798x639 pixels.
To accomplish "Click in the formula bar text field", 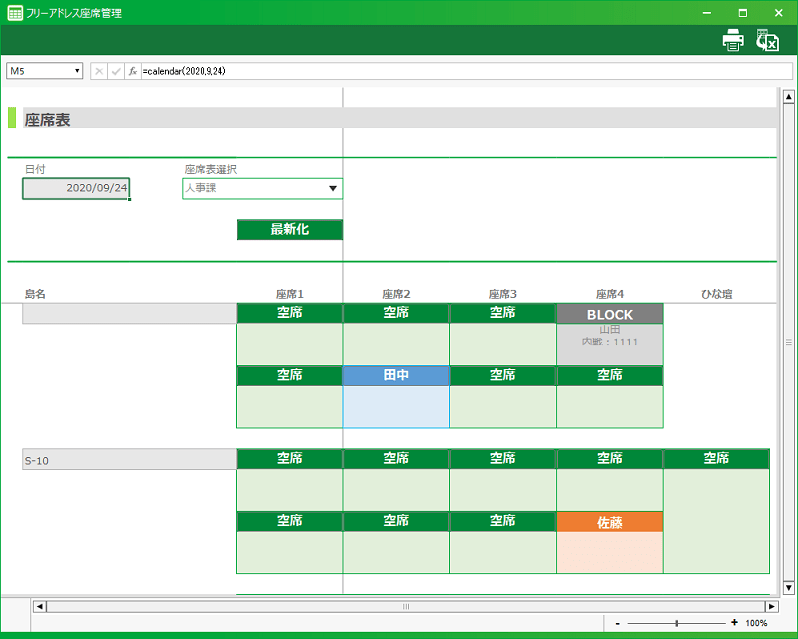I will point(450,71).
